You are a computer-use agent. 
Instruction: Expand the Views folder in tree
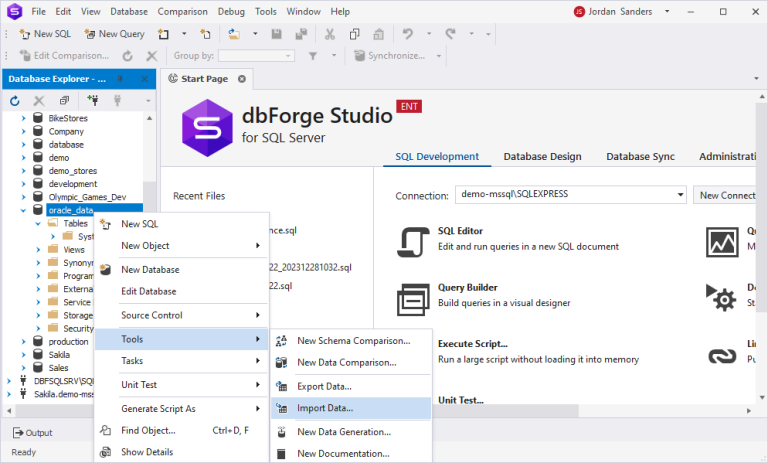pos(39,250)
